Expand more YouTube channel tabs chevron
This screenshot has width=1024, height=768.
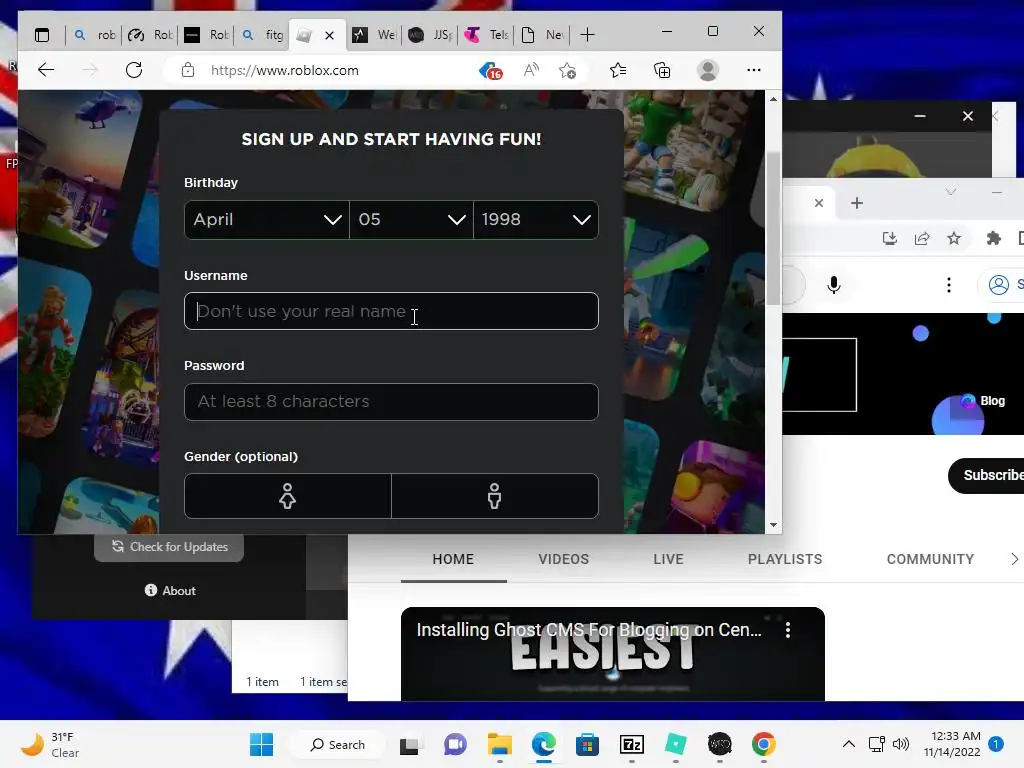pos(1014,559)
